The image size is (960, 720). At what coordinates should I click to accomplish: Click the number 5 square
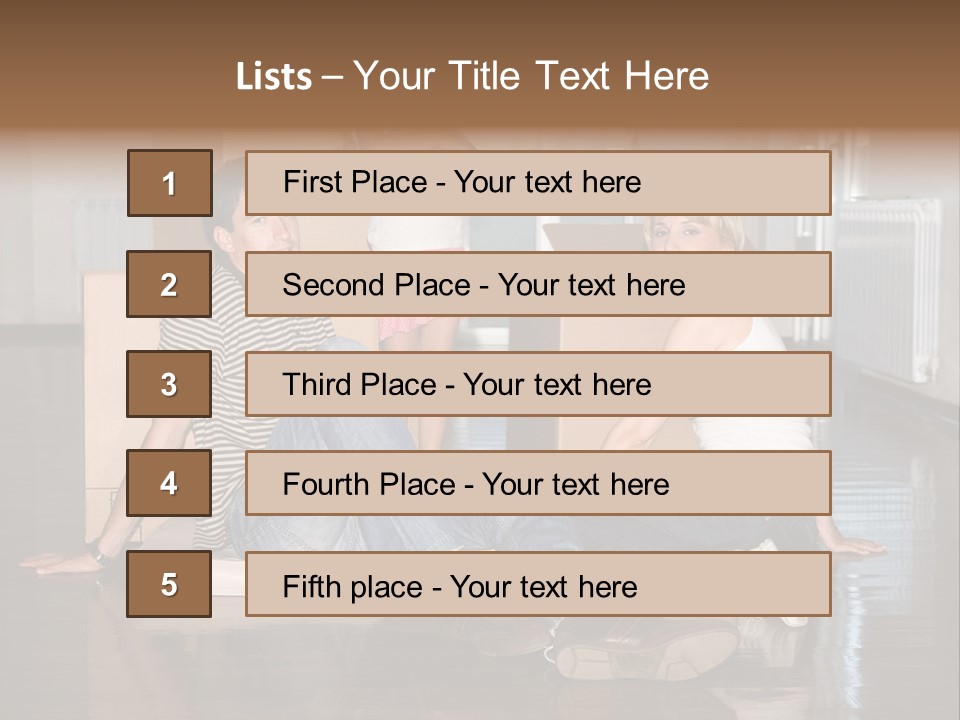pyautogui.click(x=169, y=584)
